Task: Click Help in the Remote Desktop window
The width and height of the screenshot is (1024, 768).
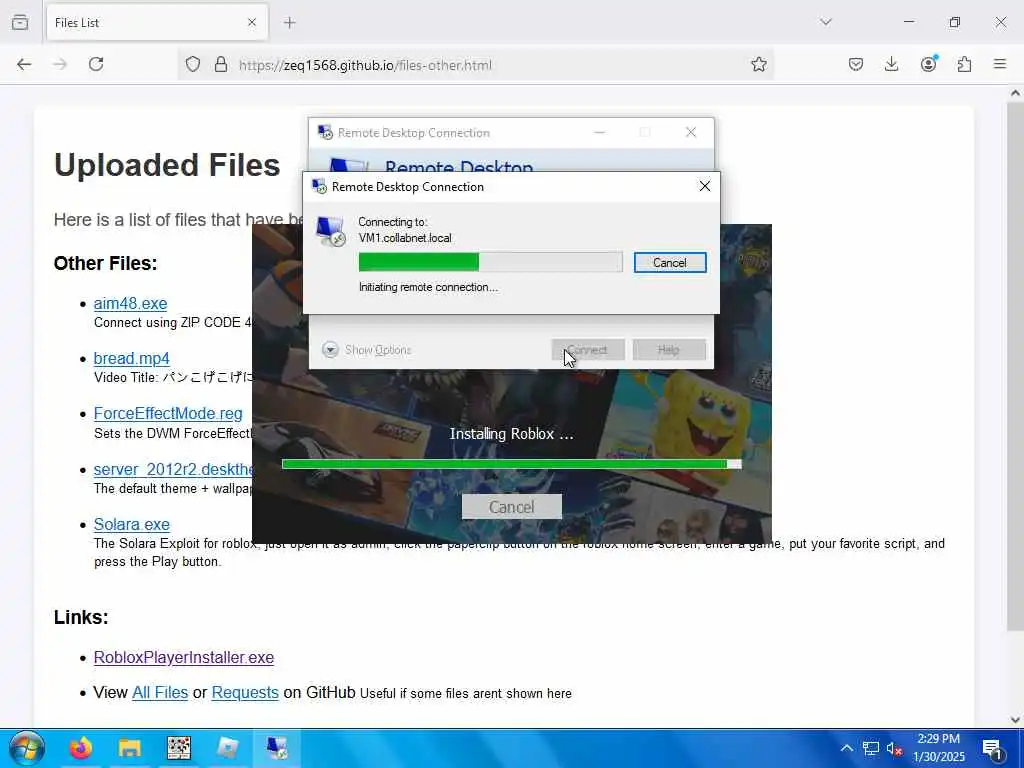Action: click(669, 349)
